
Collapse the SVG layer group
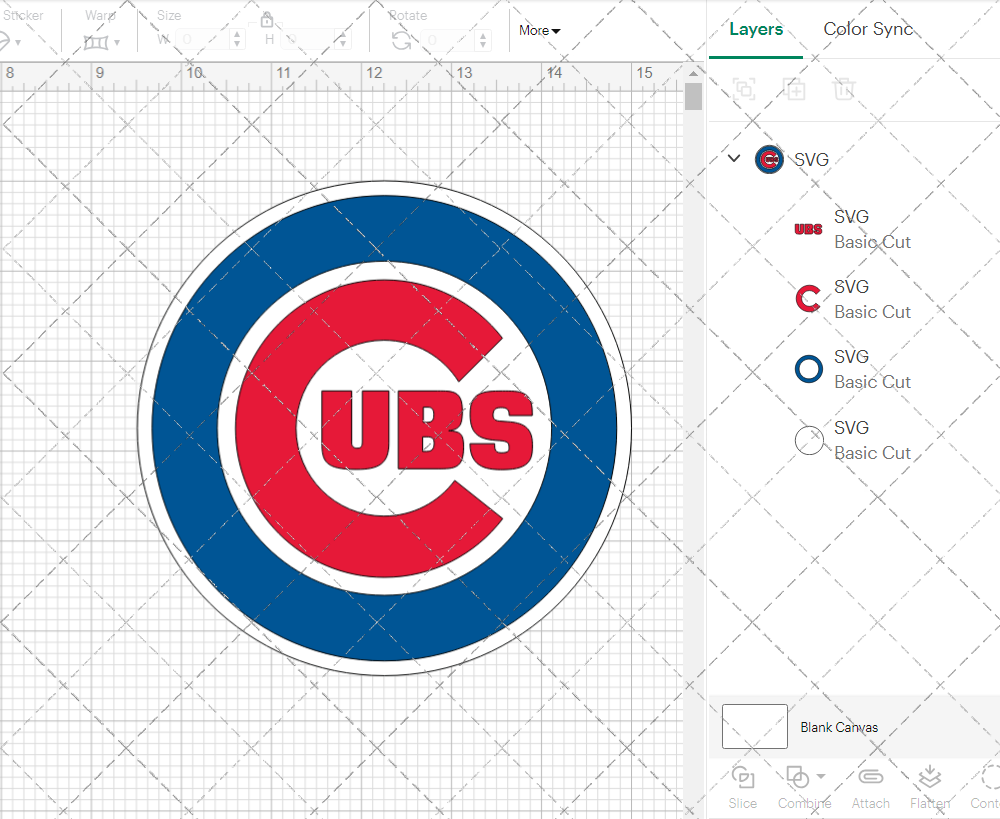click(733, 158)
